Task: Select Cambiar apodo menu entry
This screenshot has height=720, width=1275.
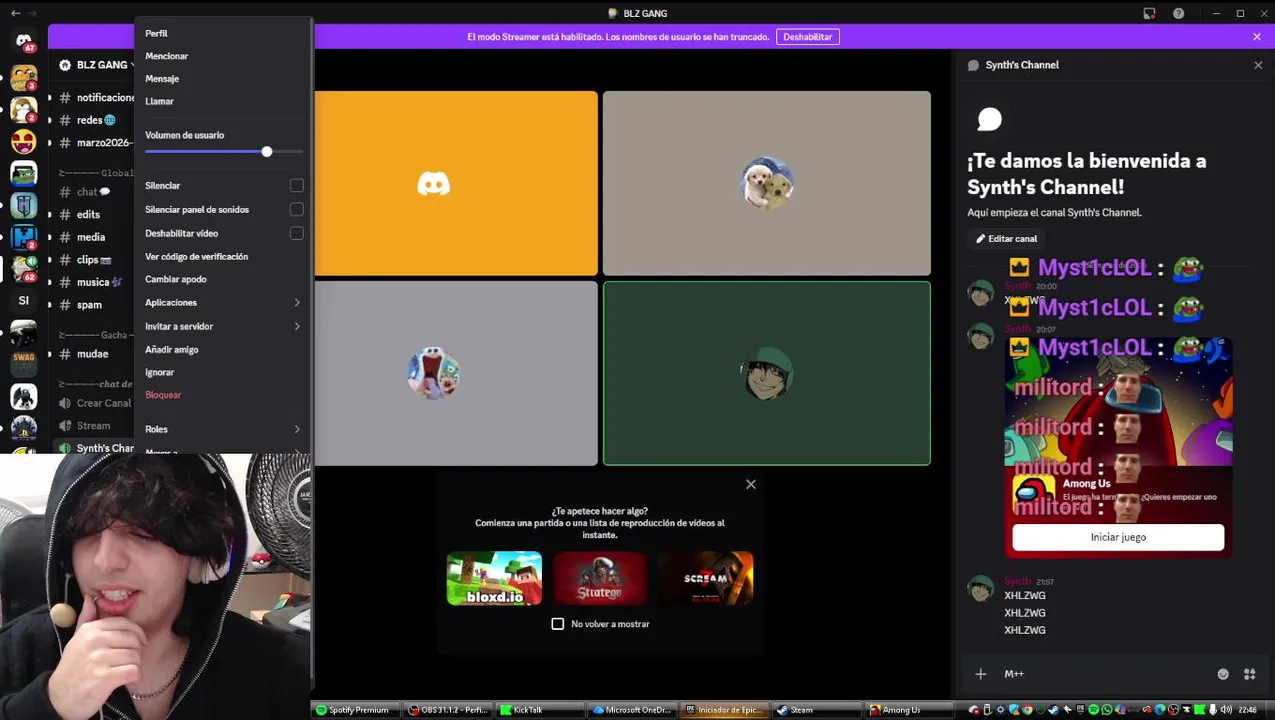Action: coord(223,279)
